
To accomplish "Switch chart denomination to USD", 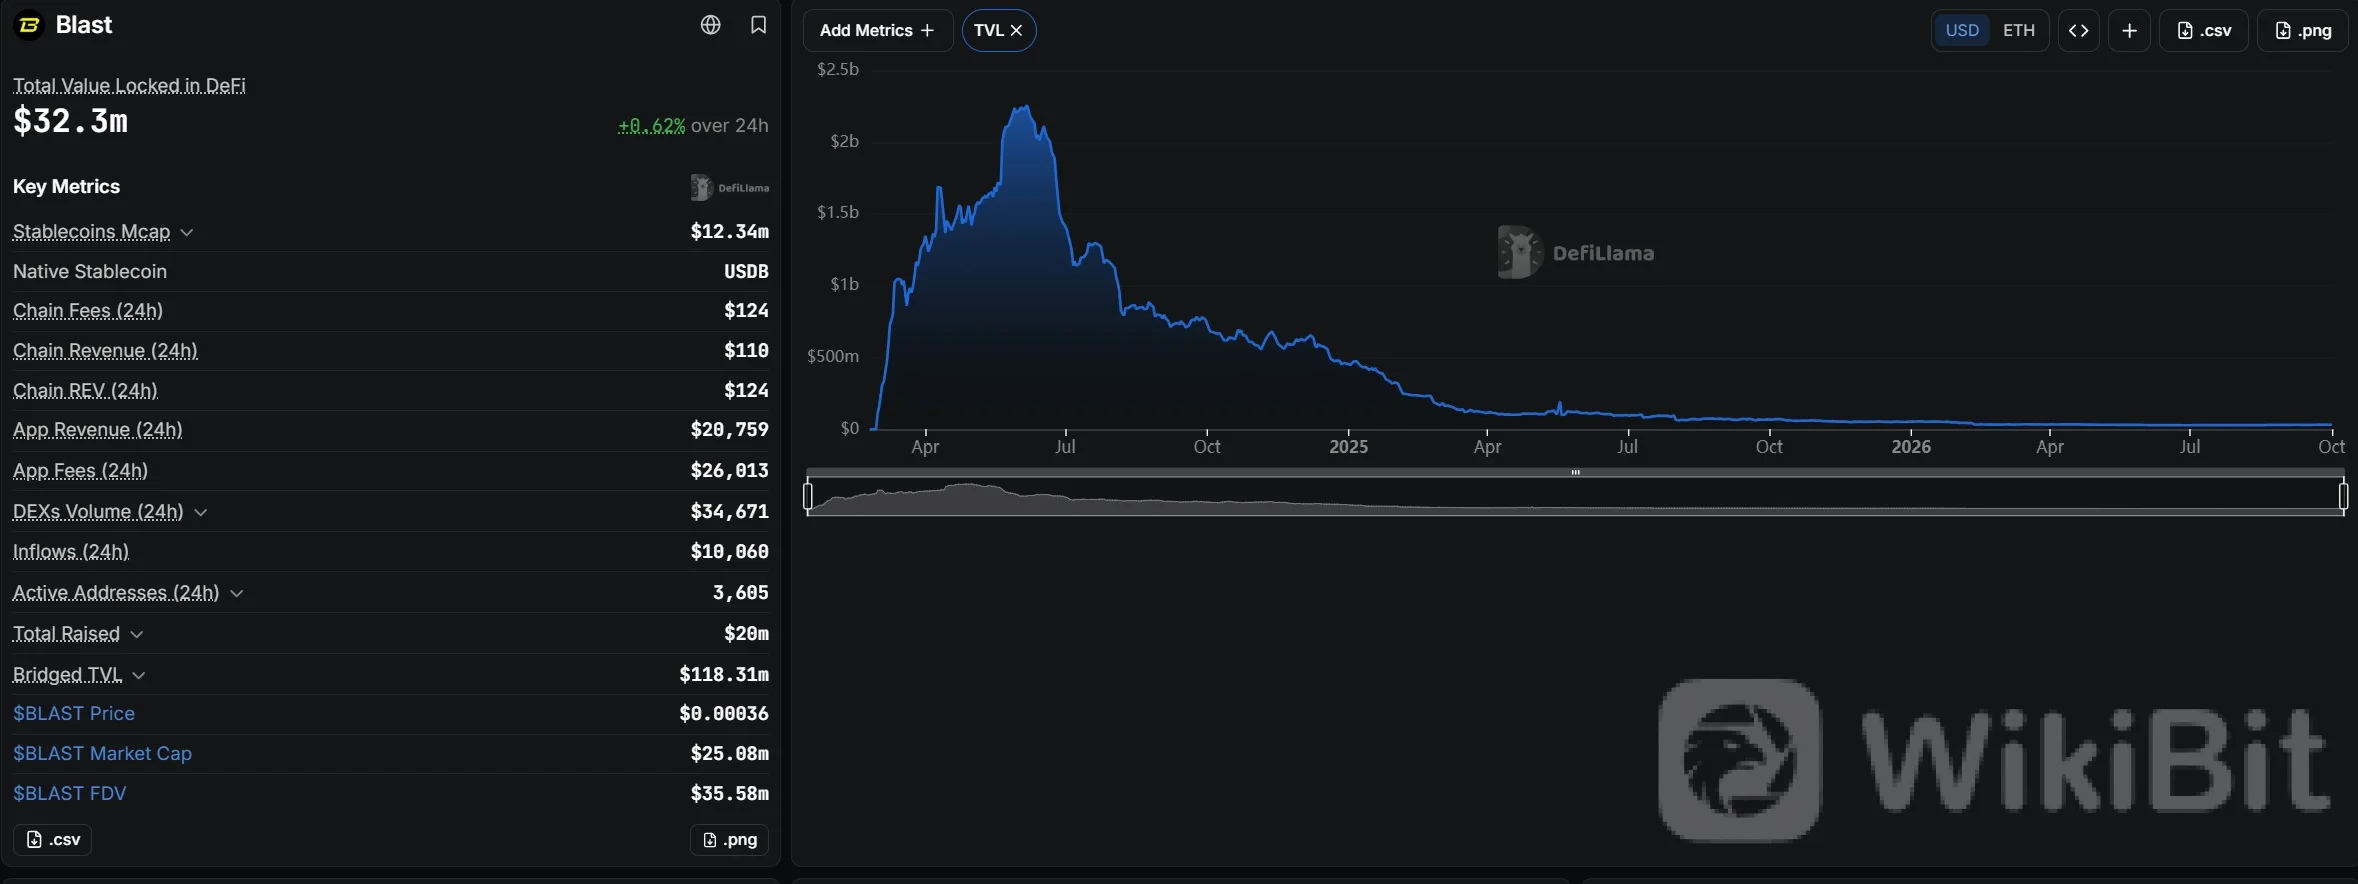I will click(1962, 30).
